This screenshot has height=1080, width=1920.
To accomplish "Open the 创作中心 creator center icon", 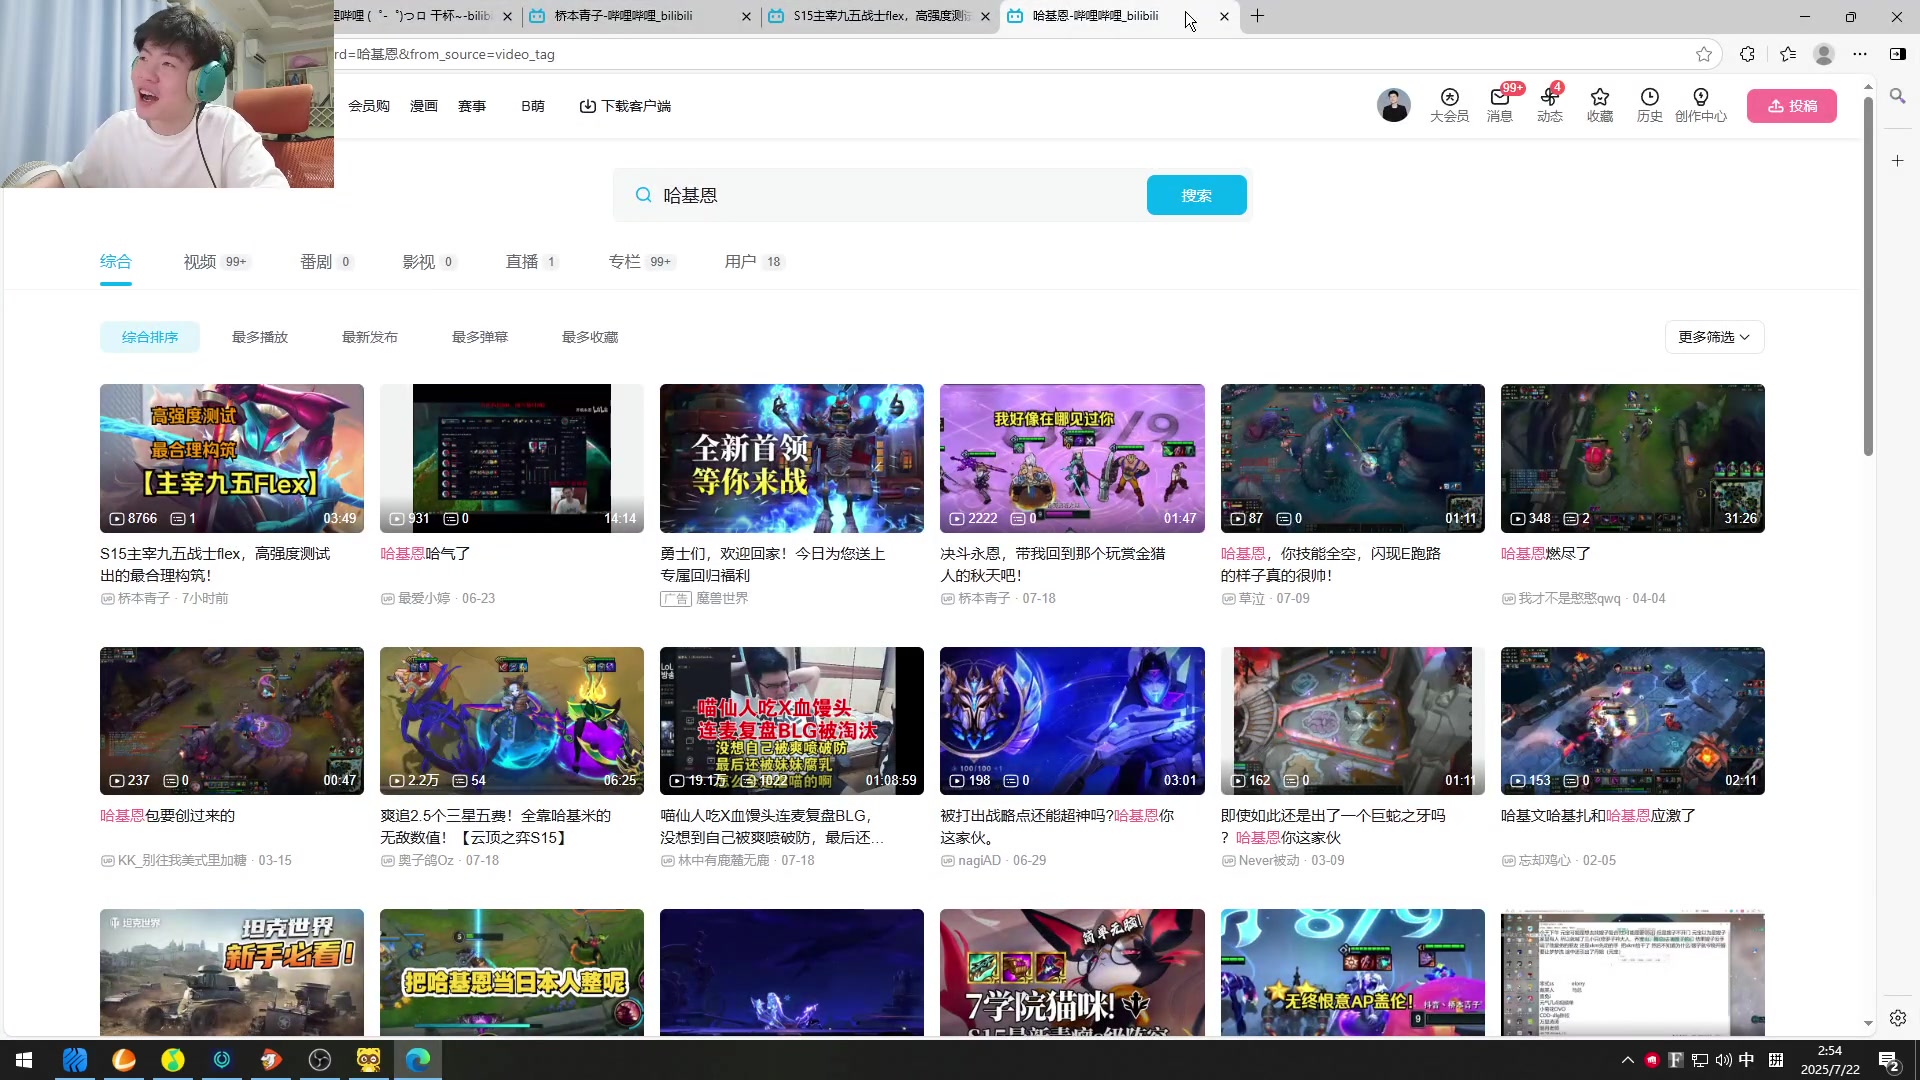I will (x=1701, y=105).
